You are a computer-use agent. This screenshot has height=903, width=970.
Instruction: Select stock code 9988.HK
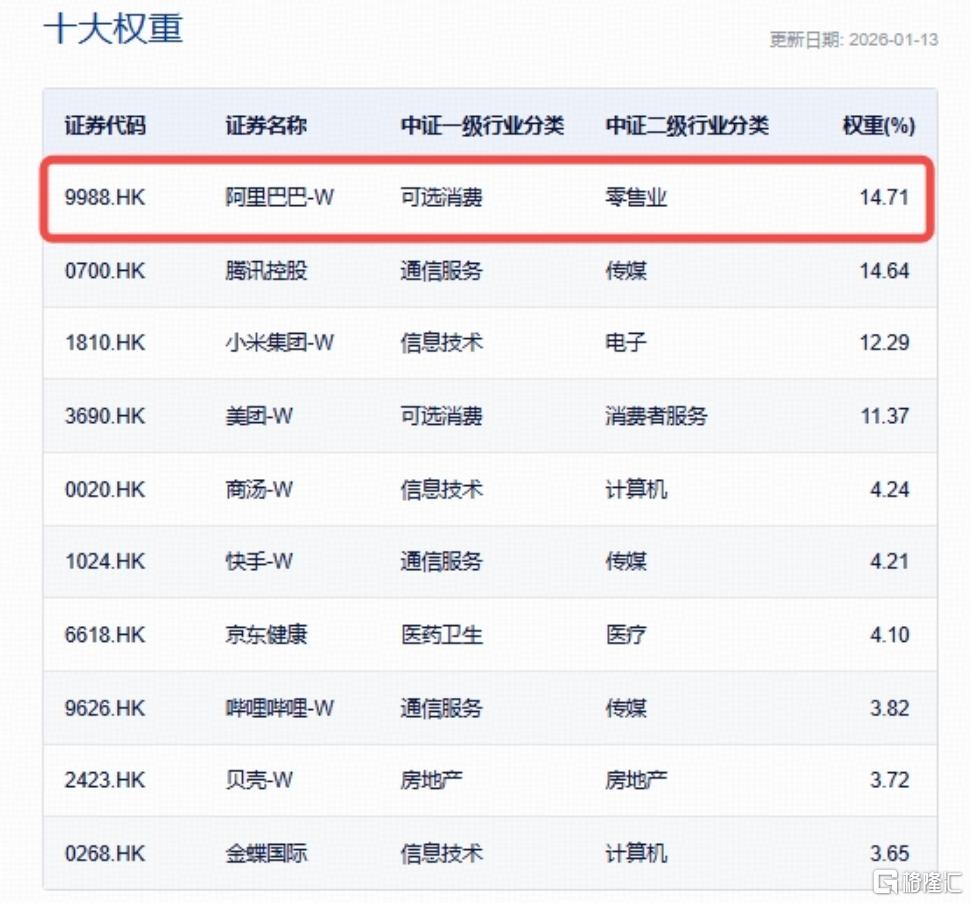click(105, 198)
